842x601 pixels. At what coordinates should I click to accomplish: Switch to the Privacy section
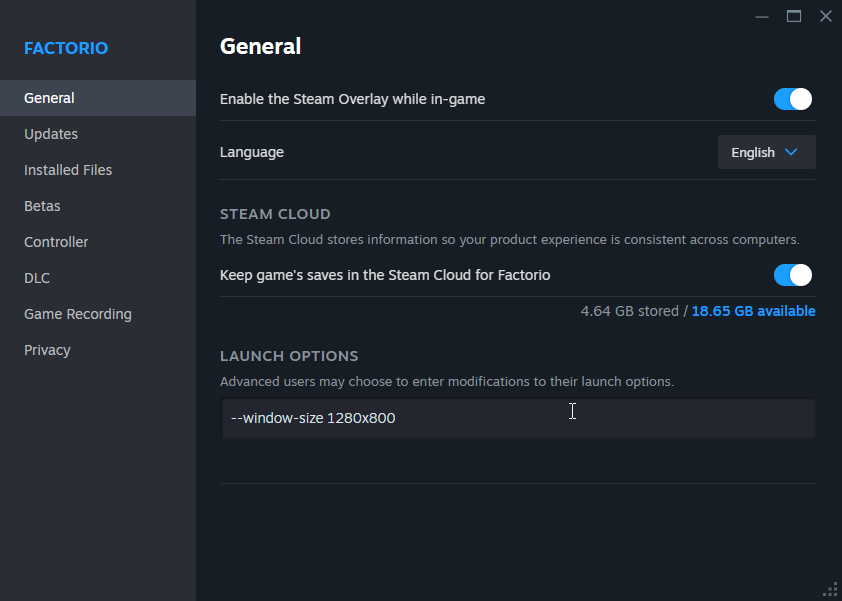tap(47, 350)
